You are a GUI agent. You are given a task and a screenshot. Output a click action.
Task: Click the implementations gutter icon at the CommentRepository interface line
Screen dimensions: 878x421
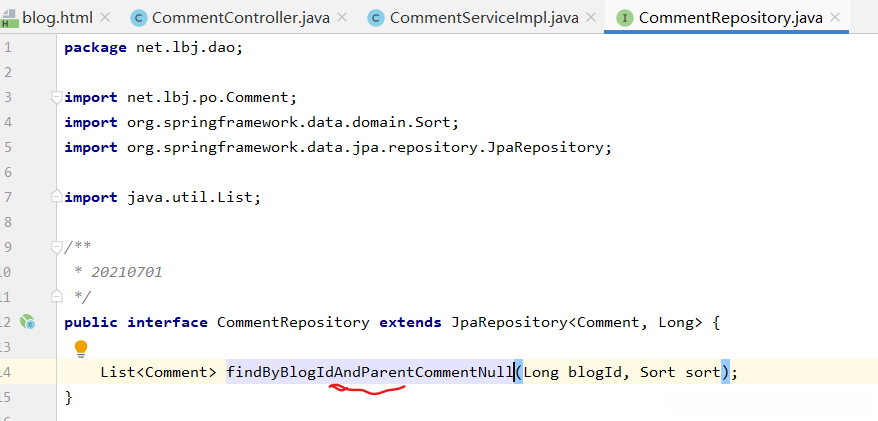[27, 322]
